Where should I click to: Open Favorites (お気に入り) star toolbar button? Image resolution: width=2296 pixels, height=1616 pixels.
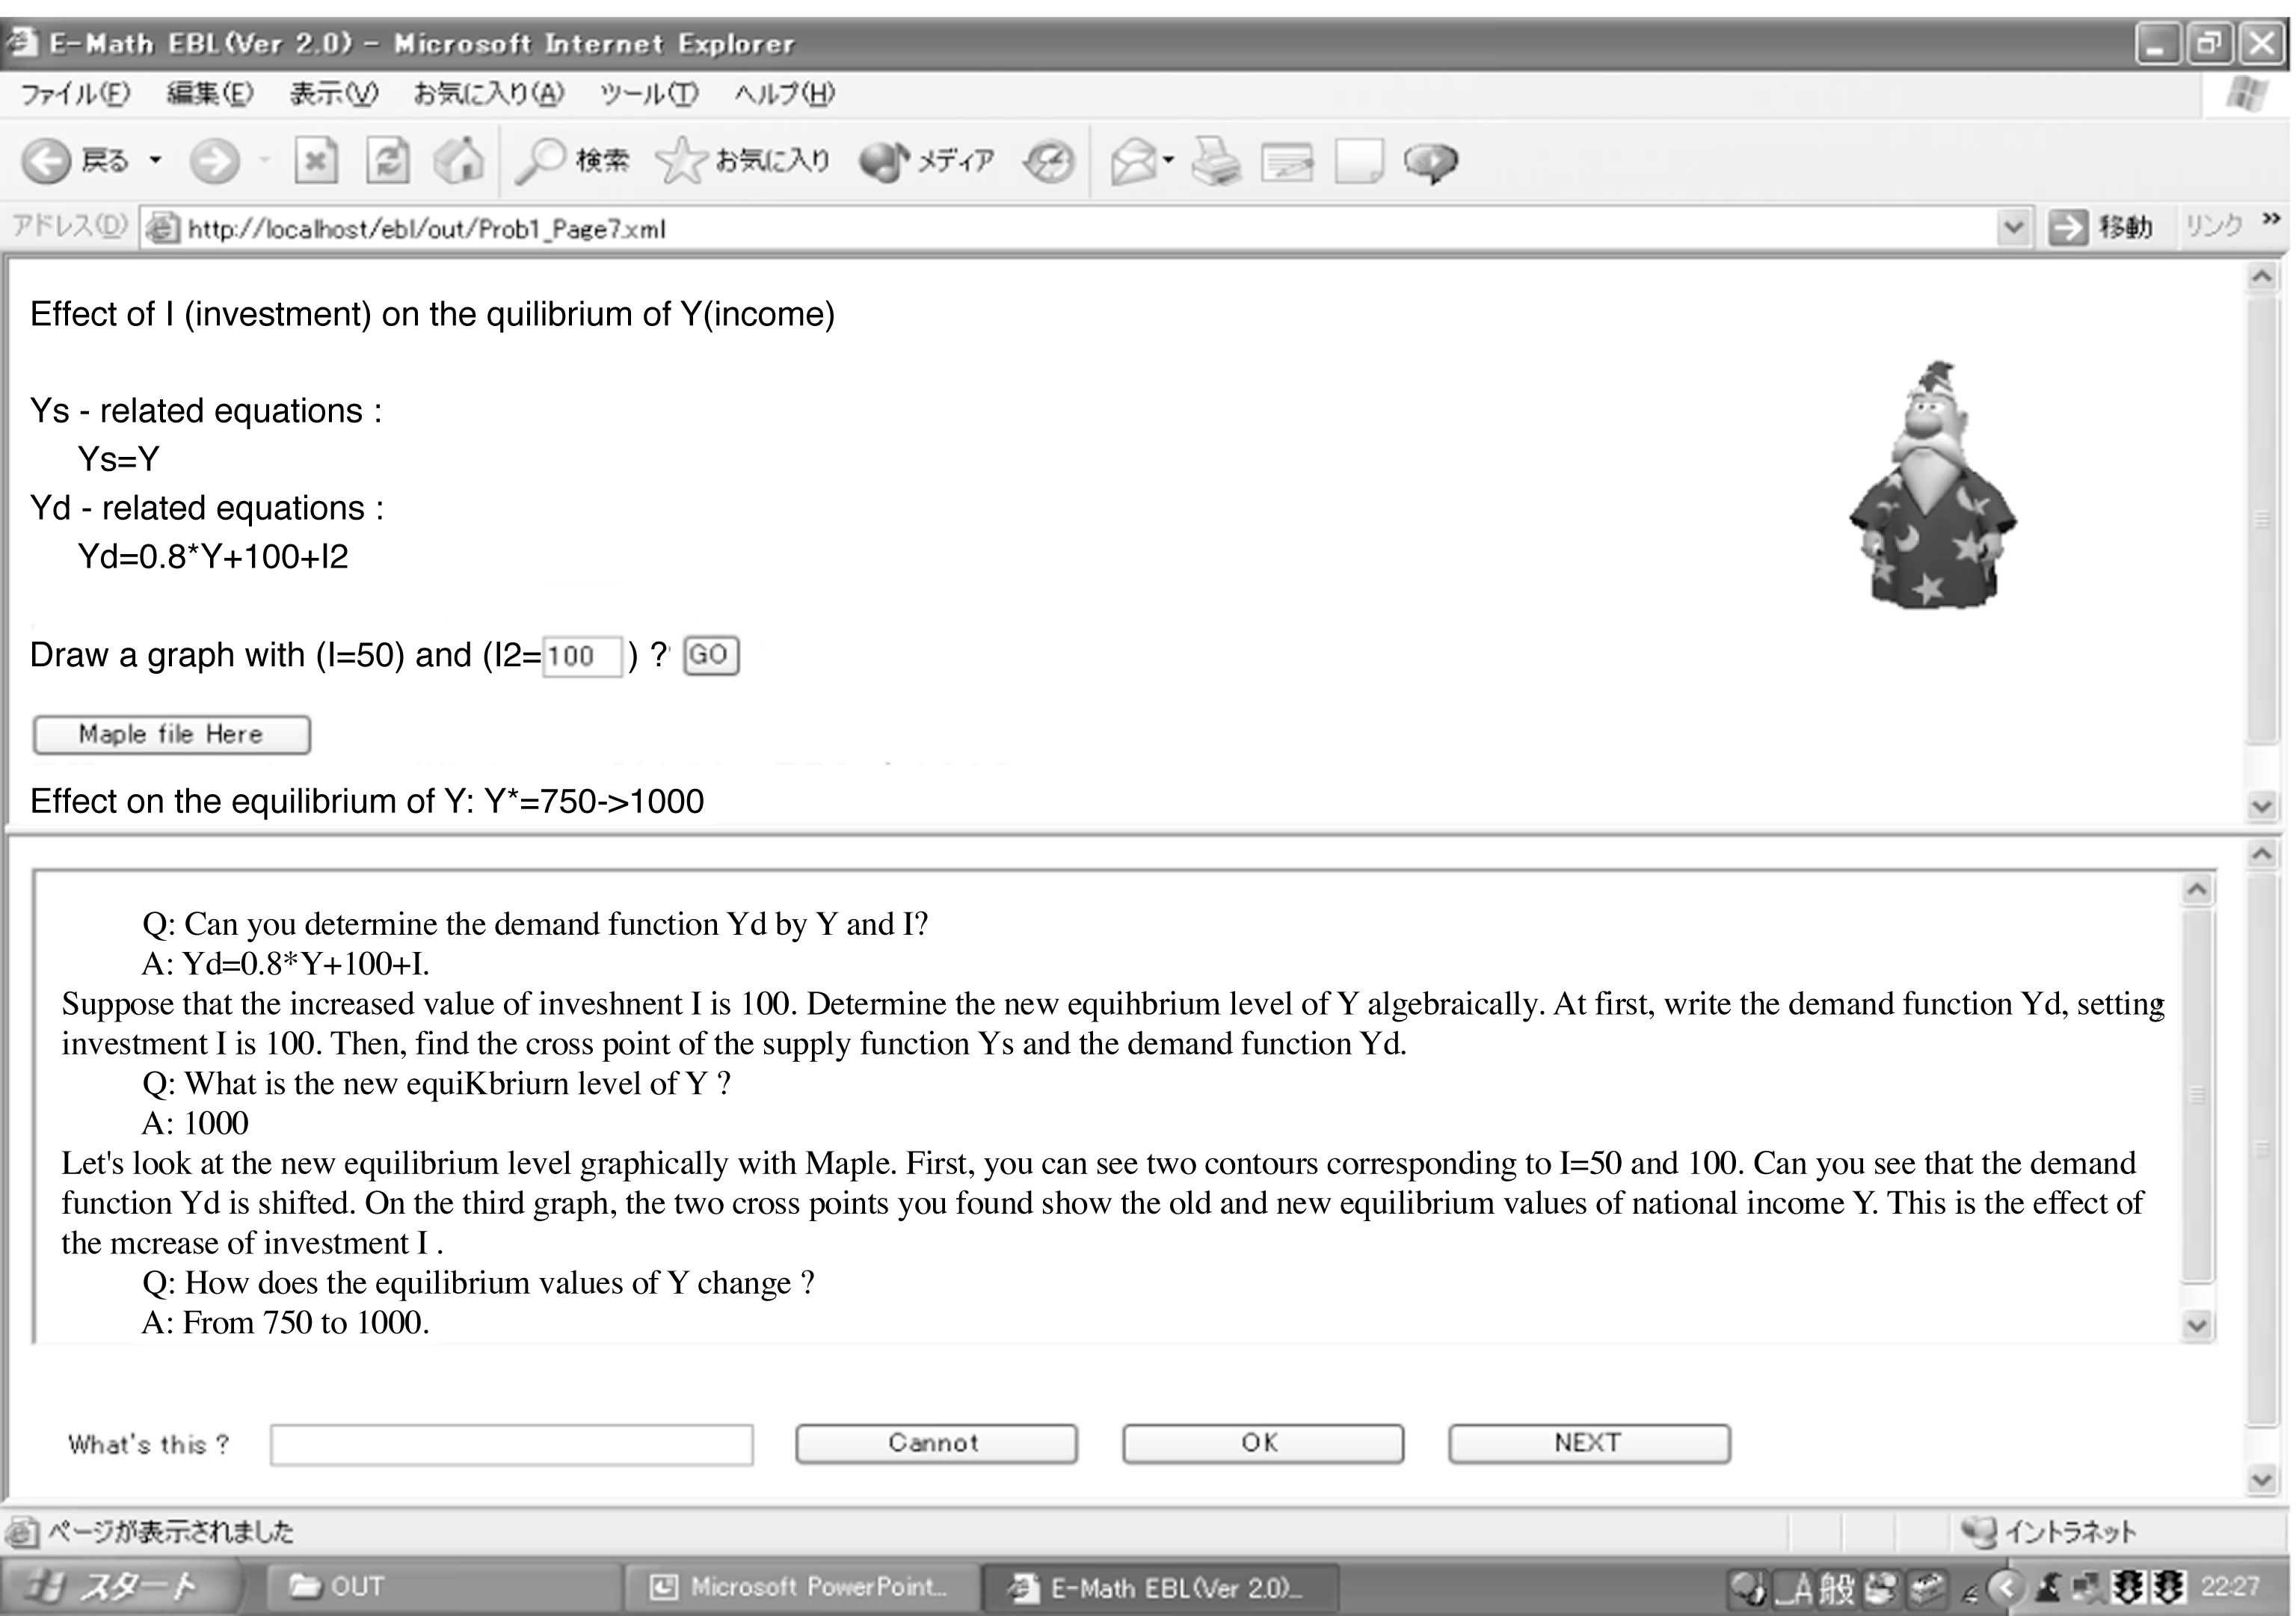tap(743, 160)
